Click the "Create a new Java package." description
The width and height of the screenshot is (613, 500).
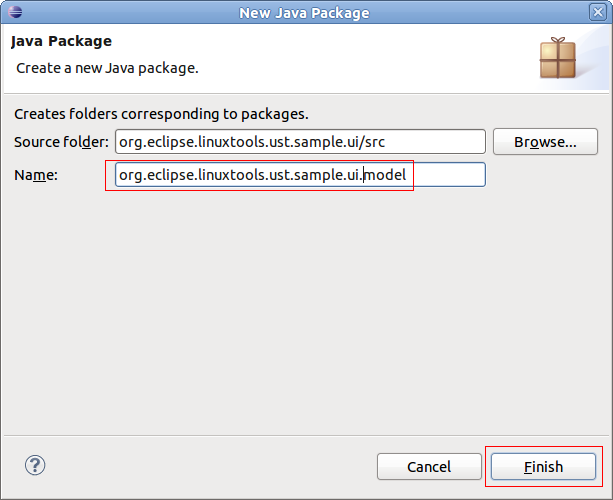pos(108,68)
